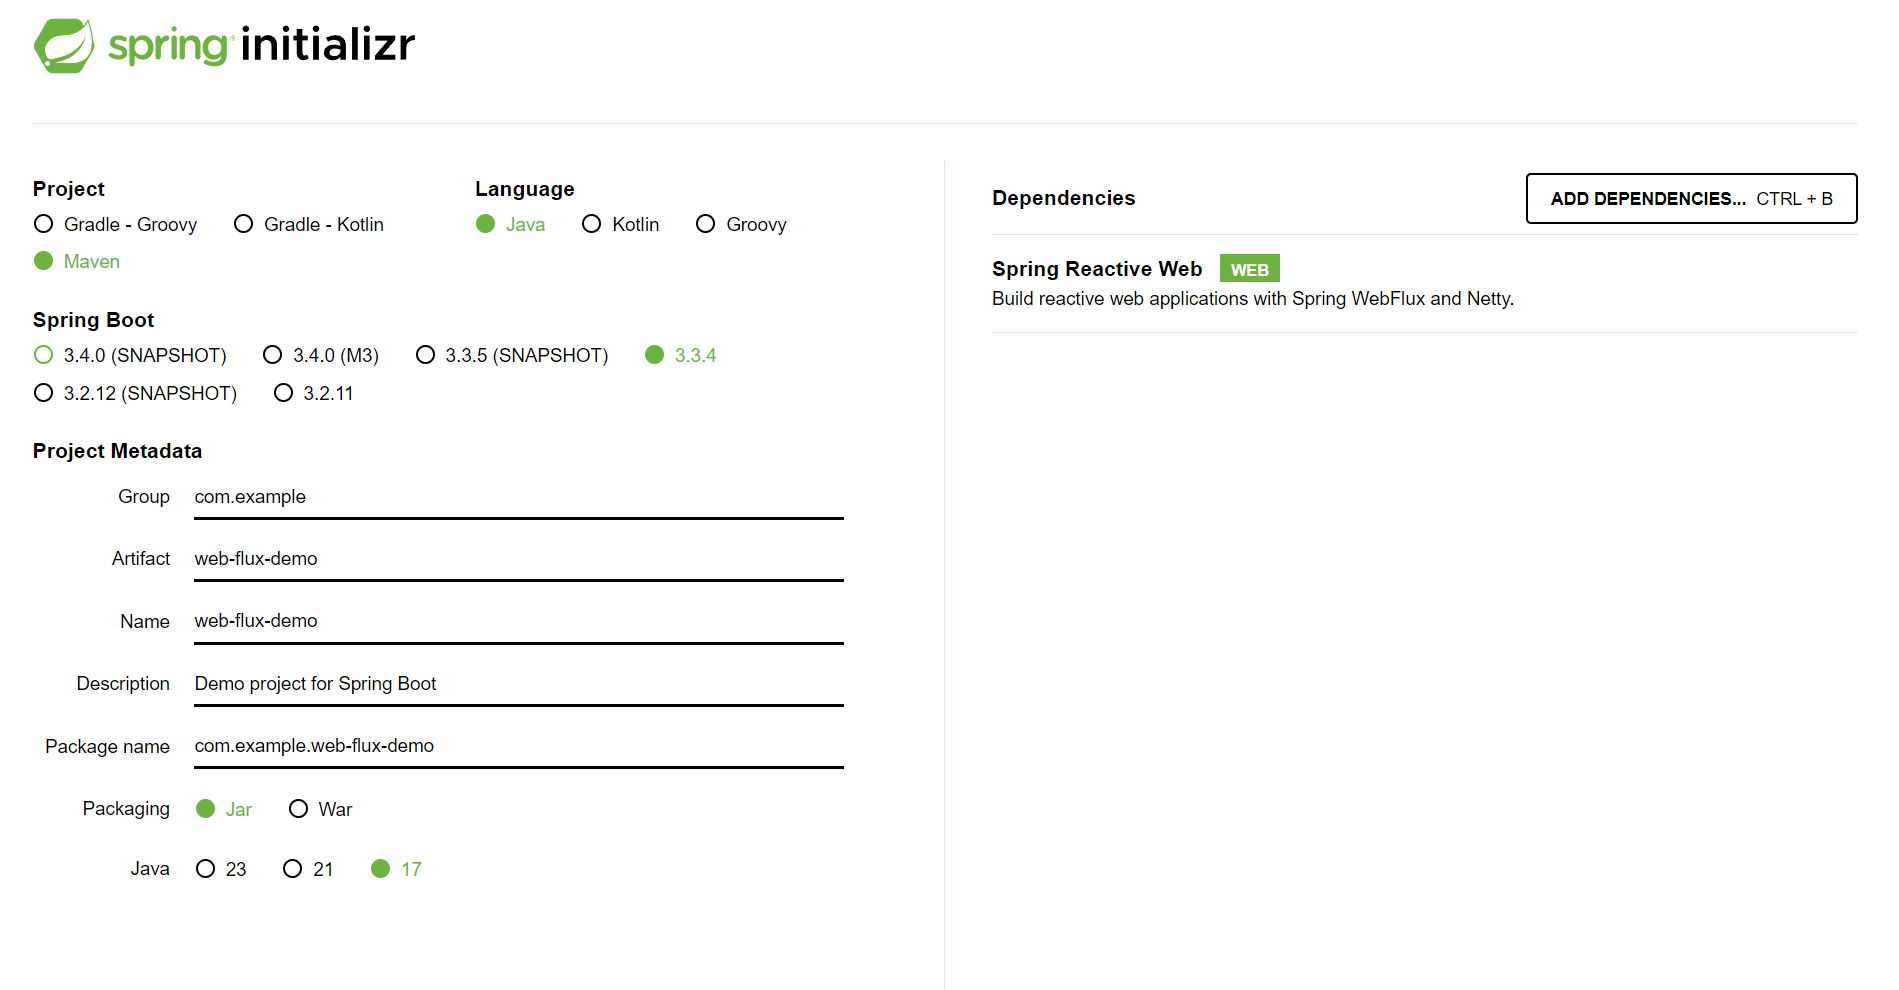Open the Add Dependencies dialog
Screen dimensions: 1899x990
[1691, 199]
